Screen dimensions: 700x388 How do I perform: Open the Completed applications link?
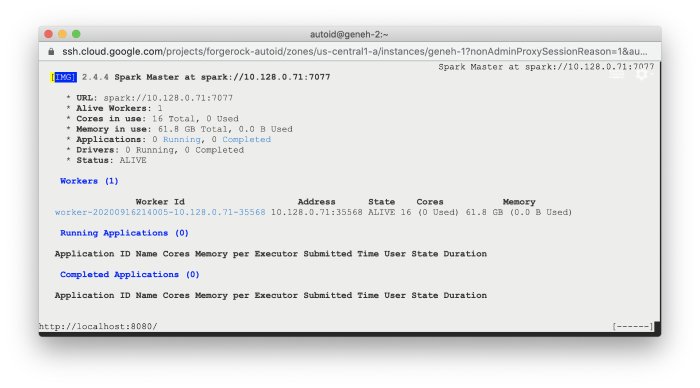coord(246,139)
